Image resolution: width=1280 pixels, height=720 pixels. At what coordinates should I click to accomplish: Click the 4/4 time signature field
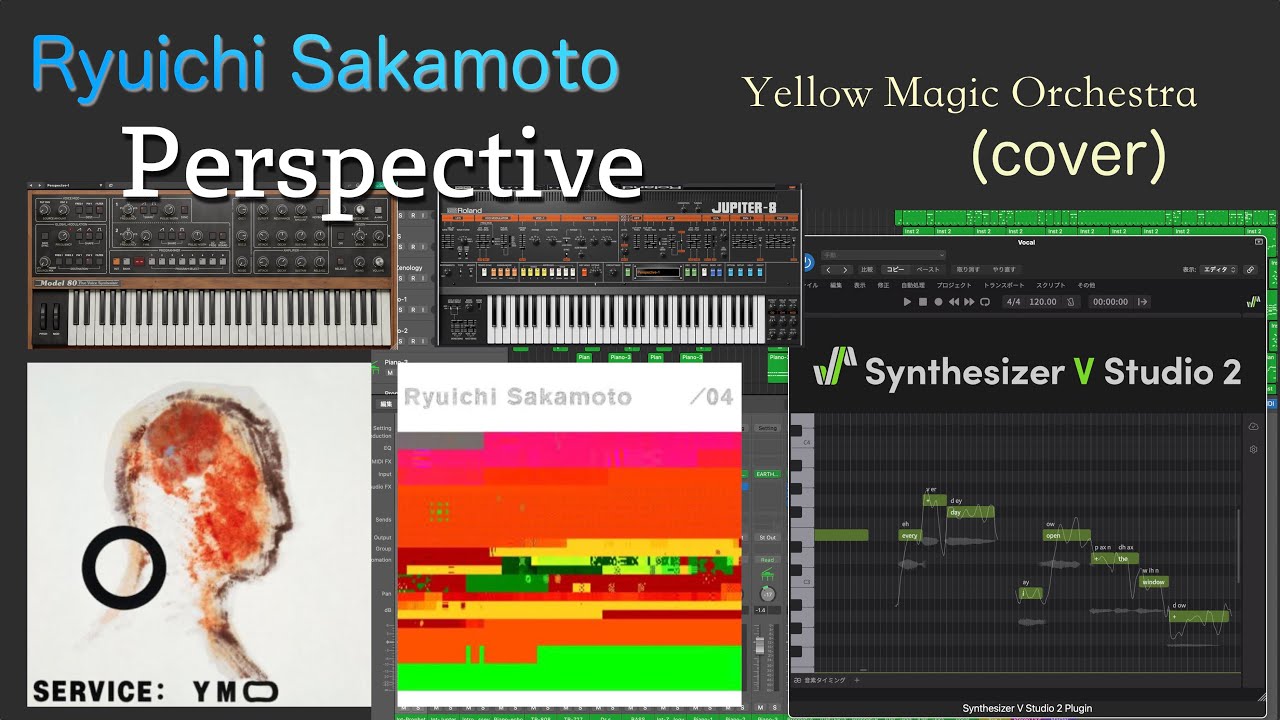coord(1014,302)
